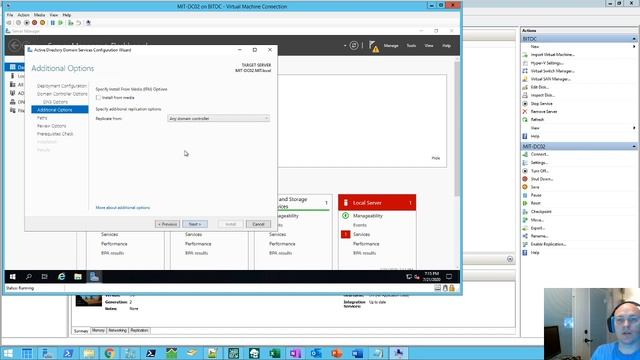640x360 pixels.
Task: Expand the View submenu arrow in Actions
Action: click(x=634, y=128)
